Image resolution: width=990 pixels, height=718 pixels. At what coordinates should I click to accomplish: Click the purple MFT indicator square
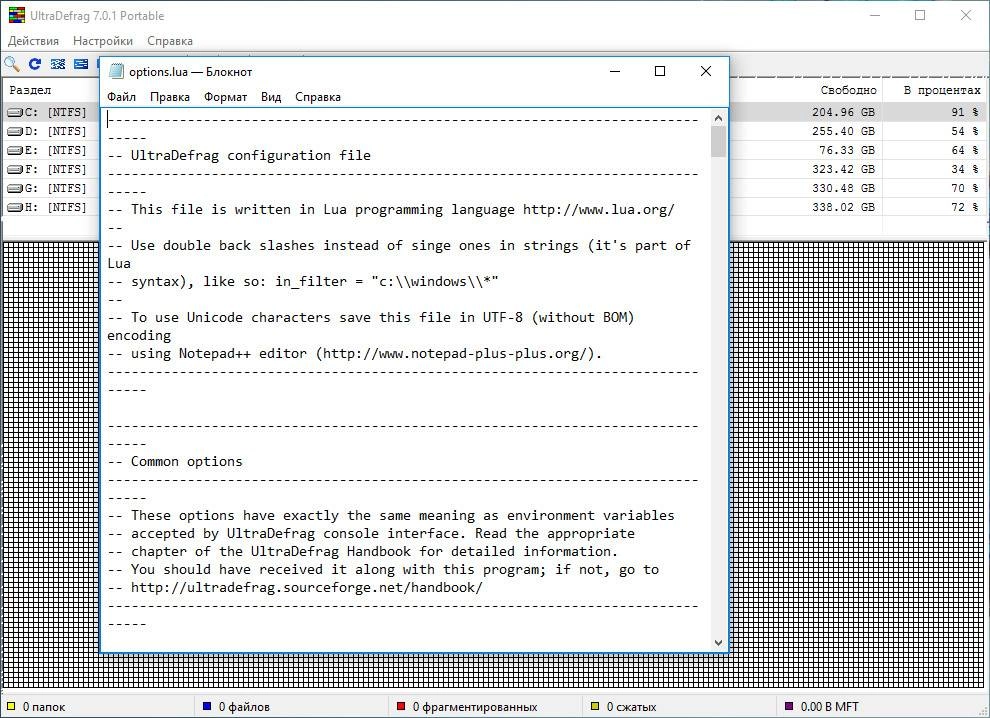tap(789, 707)
